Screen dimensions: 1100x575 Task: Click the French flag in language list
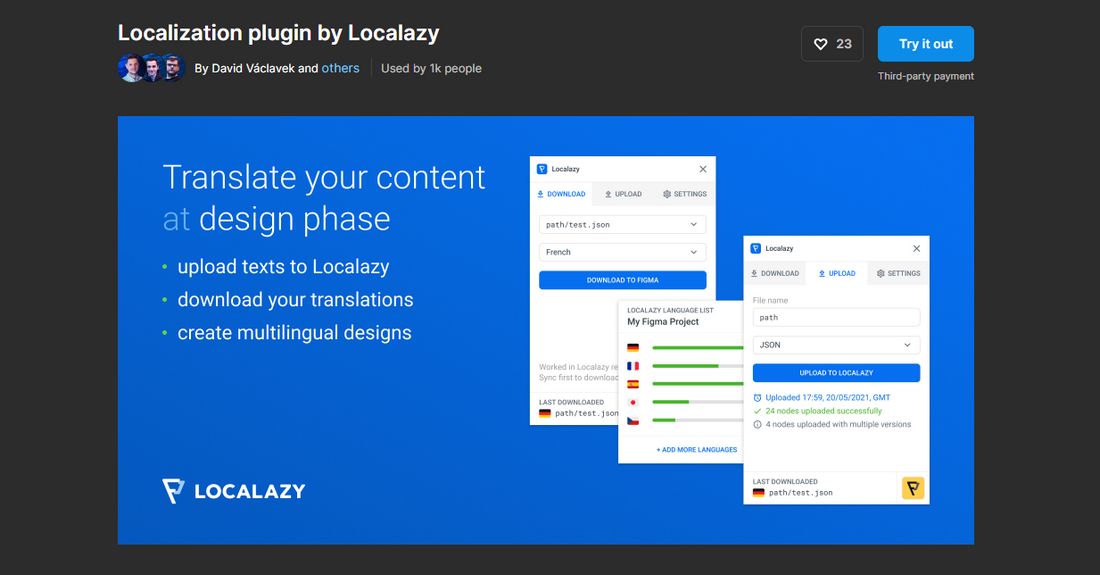click(633, 366)
